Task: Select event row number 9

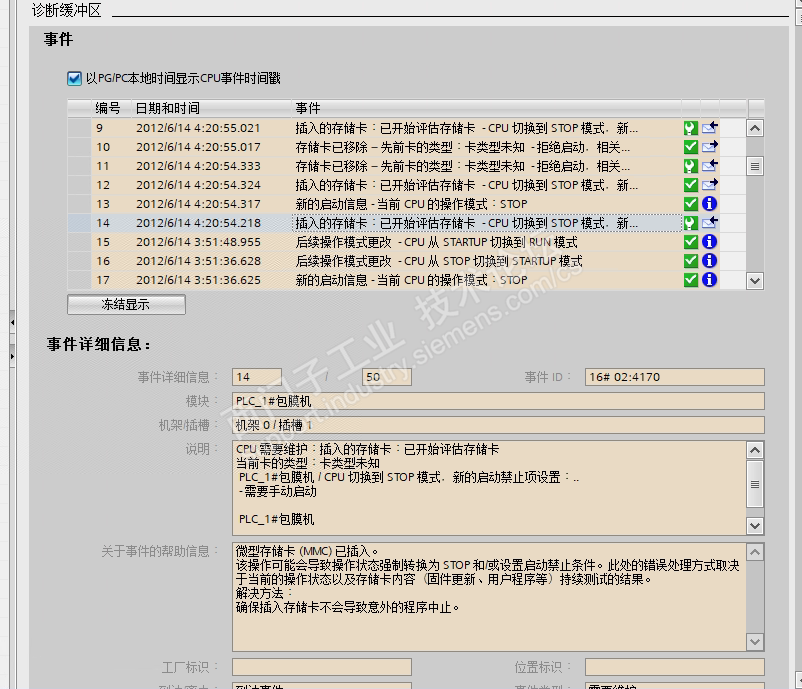Action: pos(393,128)
